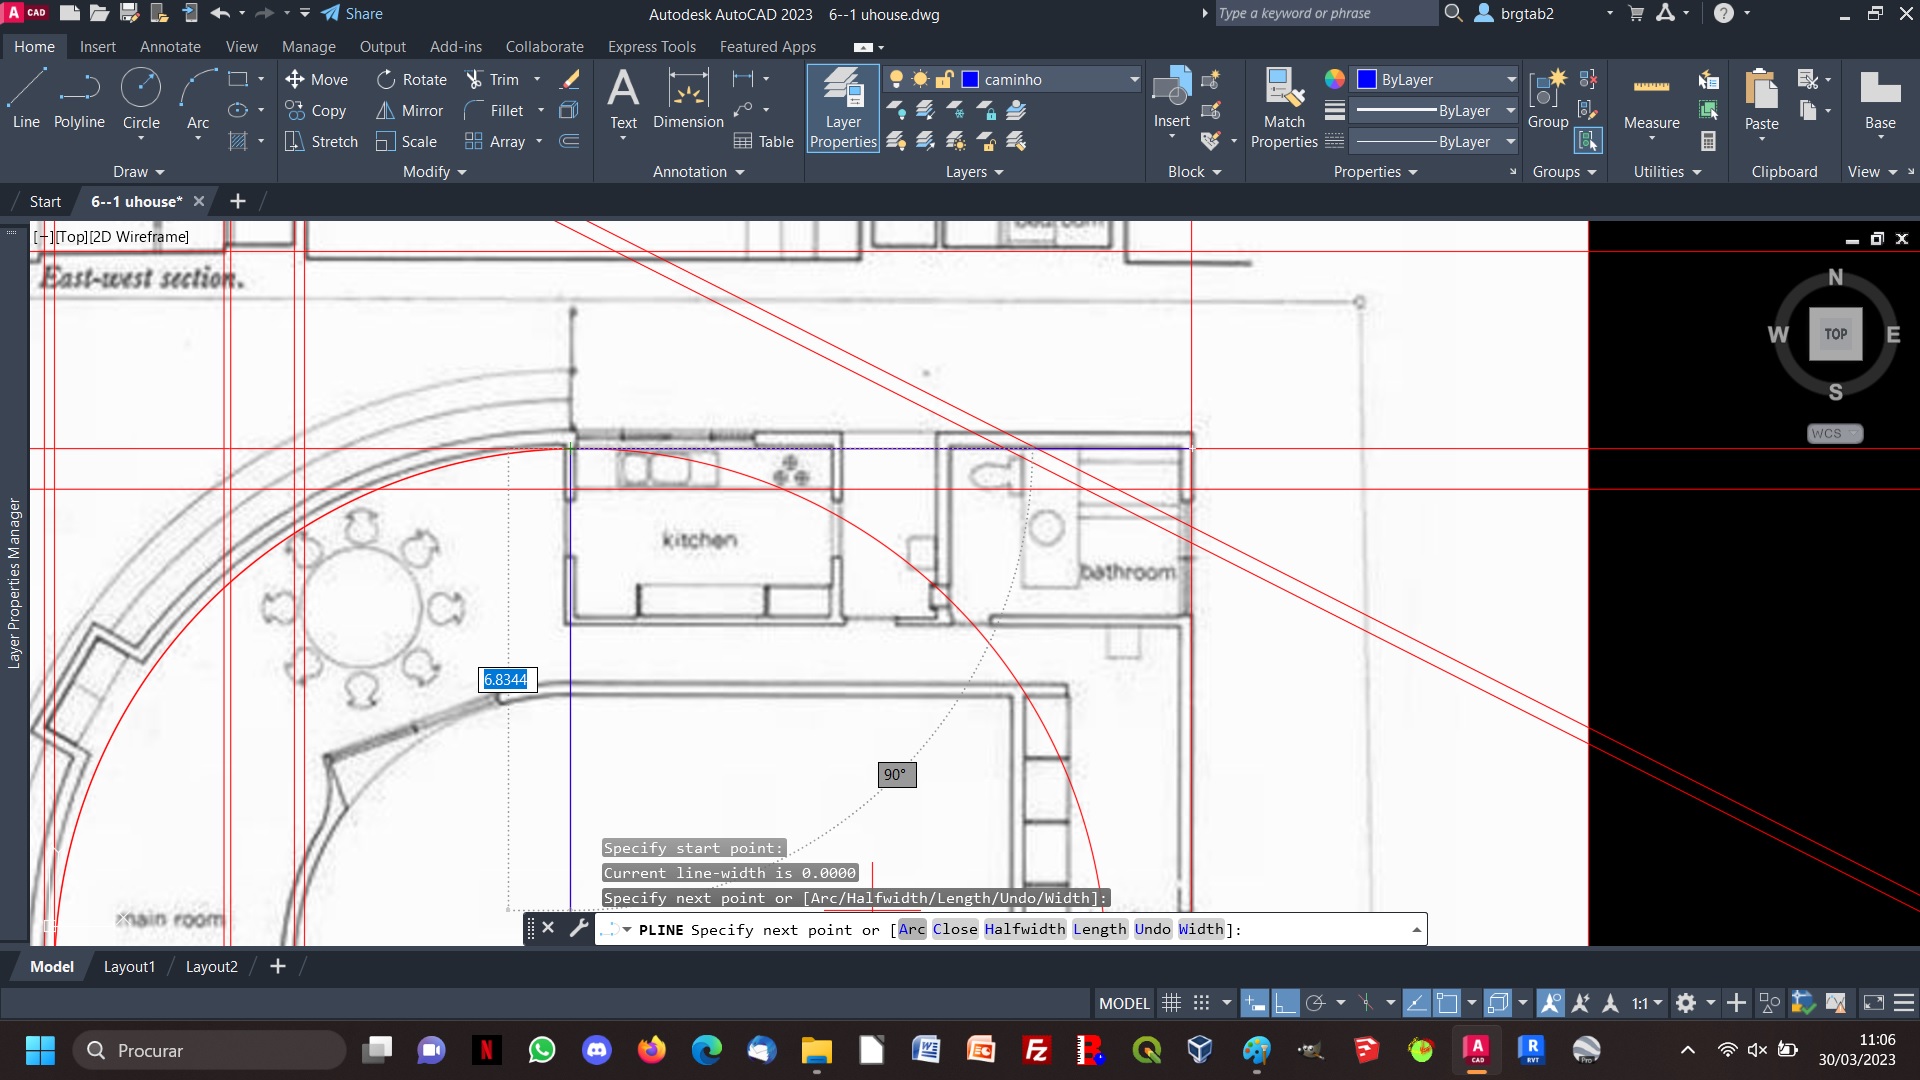Click the Home ribbon tab
Screen dimensions: 1920x1080
[x=33, y=46]
